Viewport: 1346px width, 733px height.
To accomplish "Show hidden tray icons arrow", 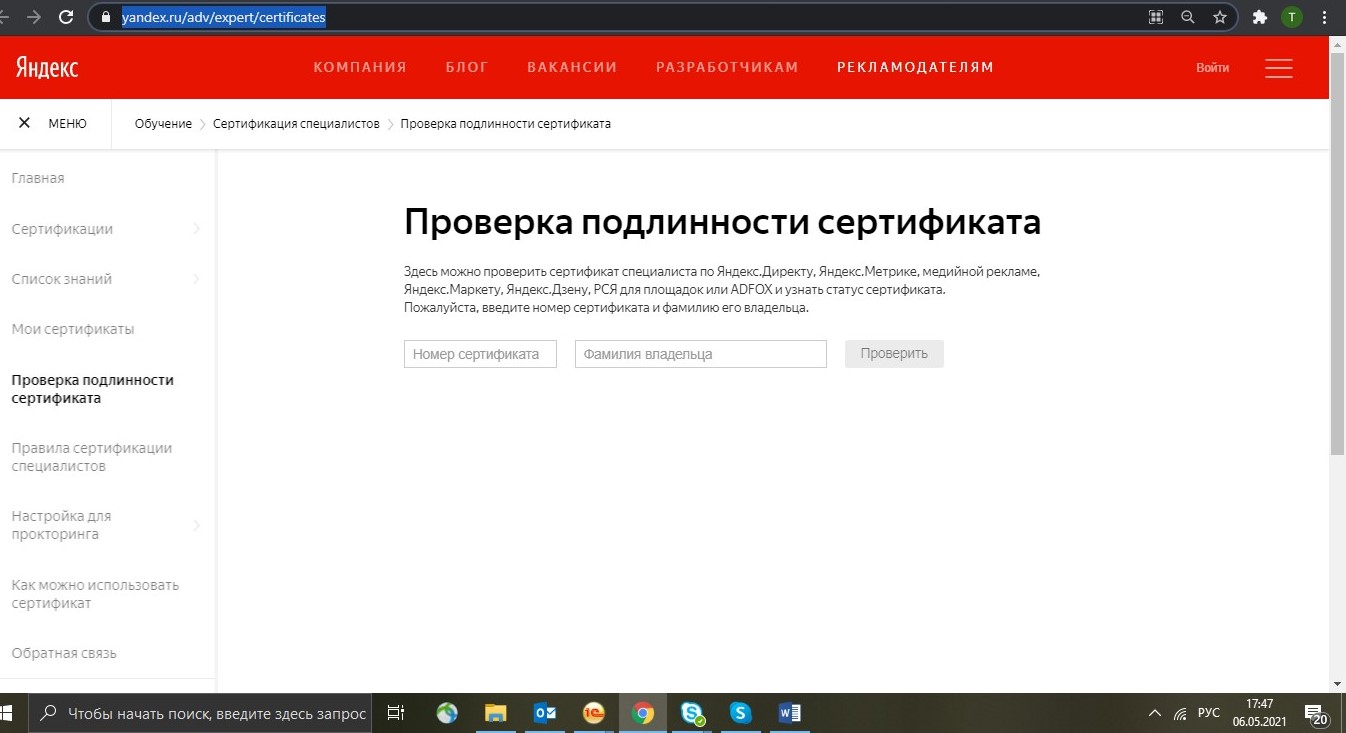I will pos(1155,713).
